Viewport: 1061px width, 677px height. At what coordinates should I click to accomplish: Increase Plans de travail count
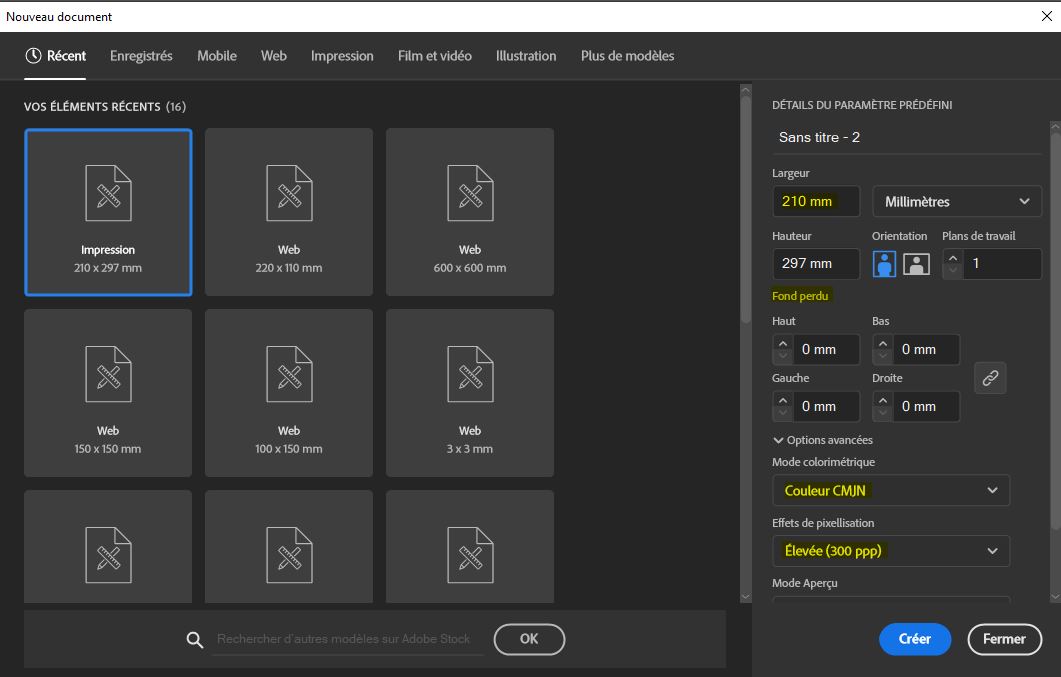[x=953, y=258]
